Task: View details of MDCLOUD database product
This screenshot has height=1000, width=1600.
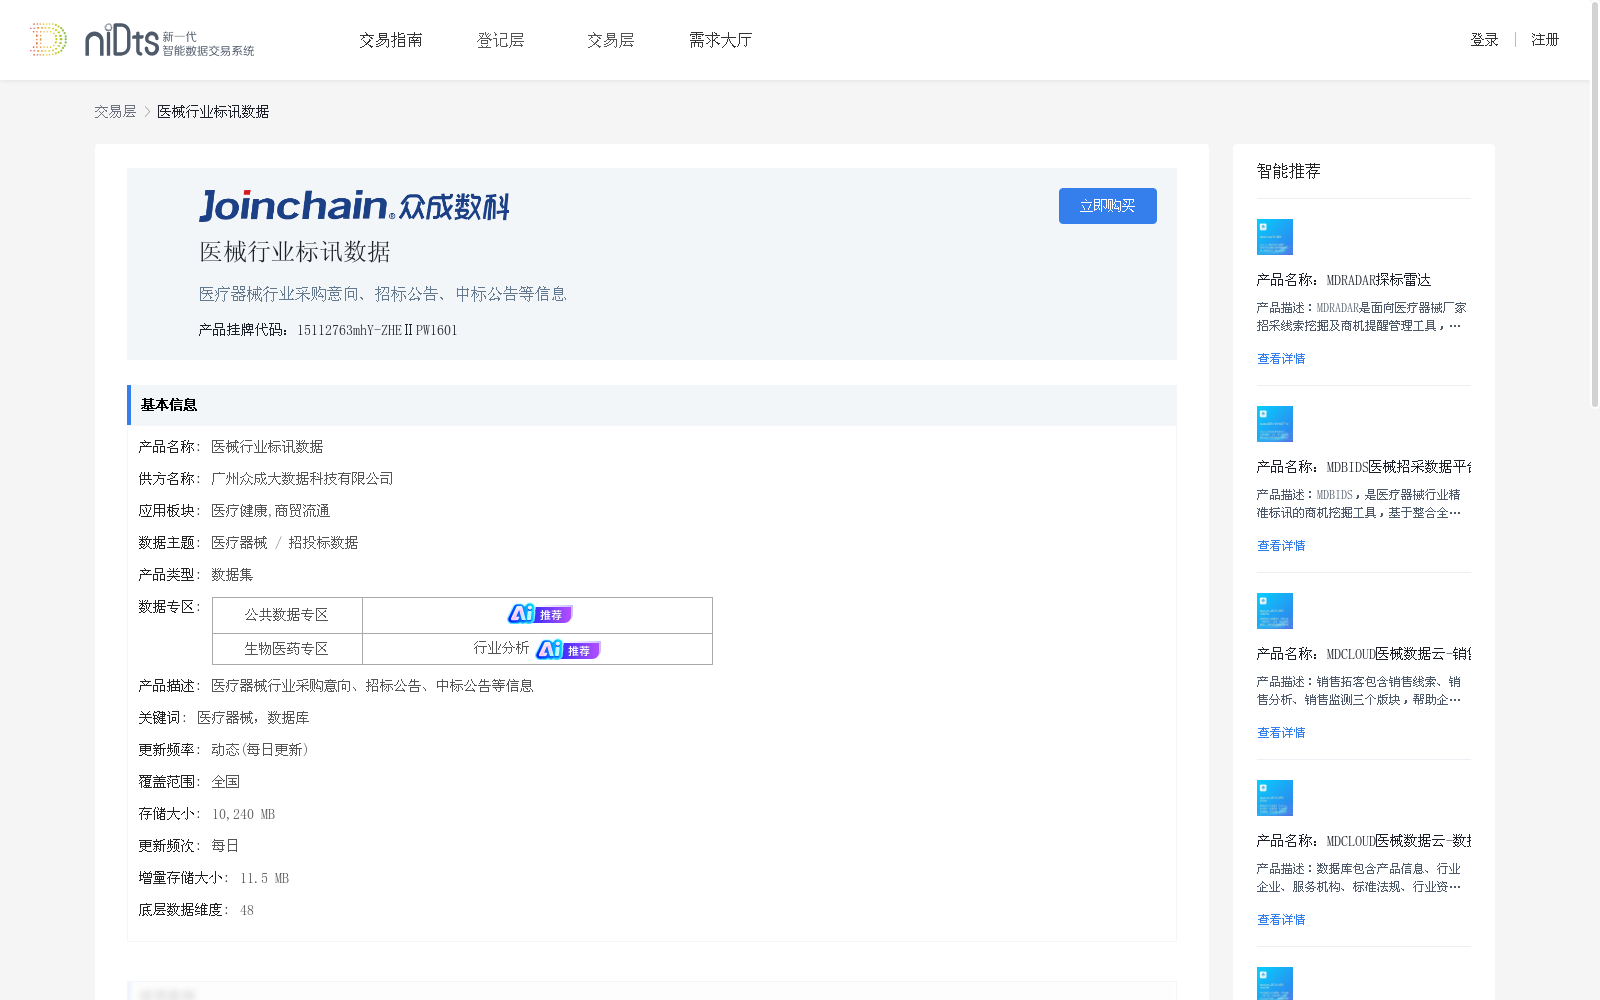Action: [1281, 920]
